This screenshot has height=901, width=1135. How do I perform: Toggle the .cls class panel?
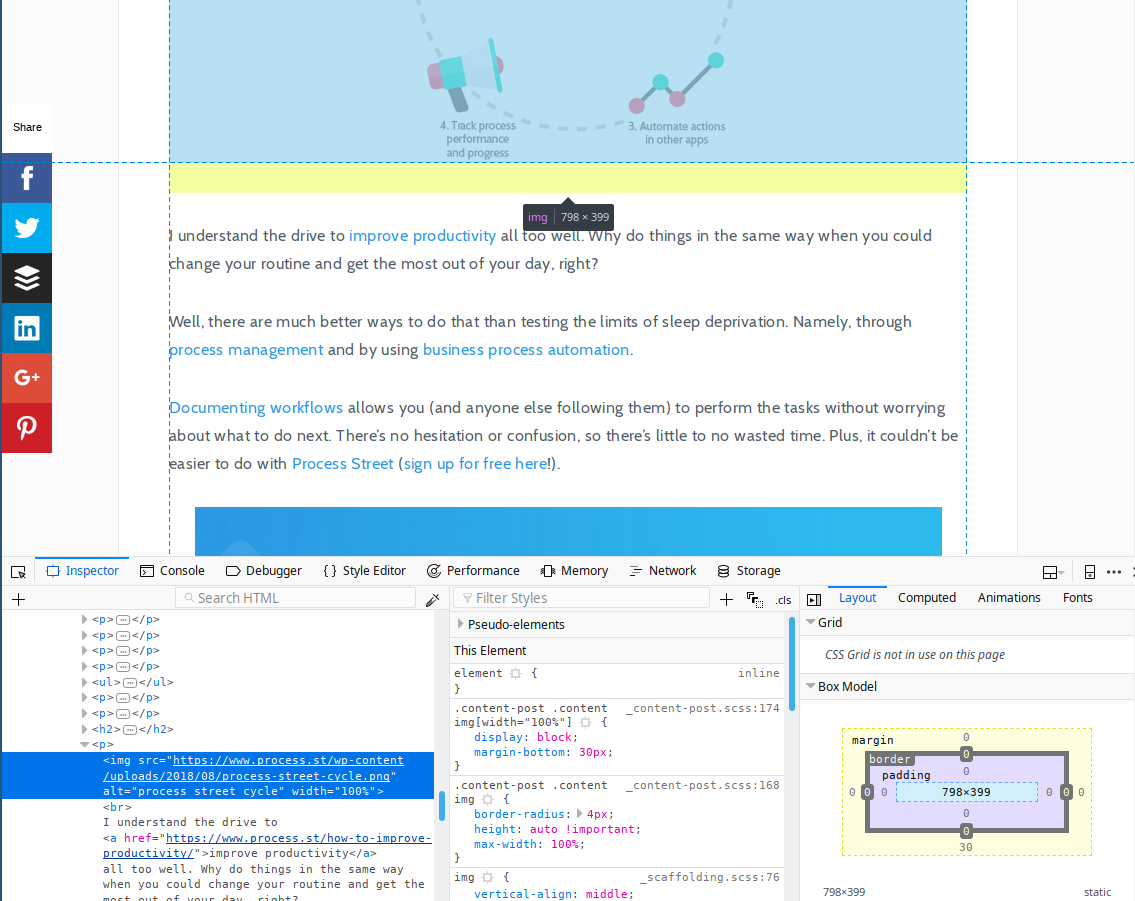783,600
